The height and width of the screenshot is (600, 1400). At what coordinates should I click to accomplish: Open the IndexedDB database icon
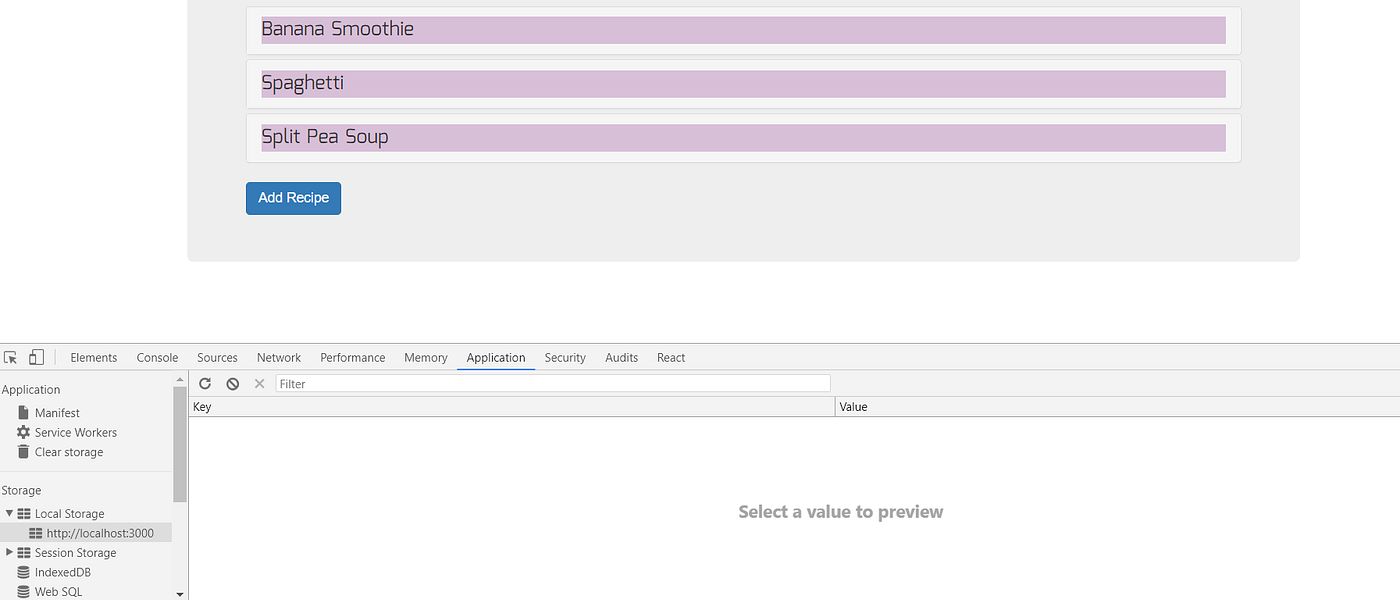23,572
